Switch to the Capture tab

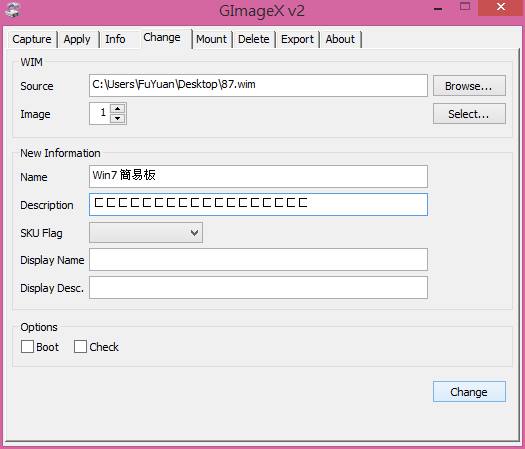(x=32, y=39)
